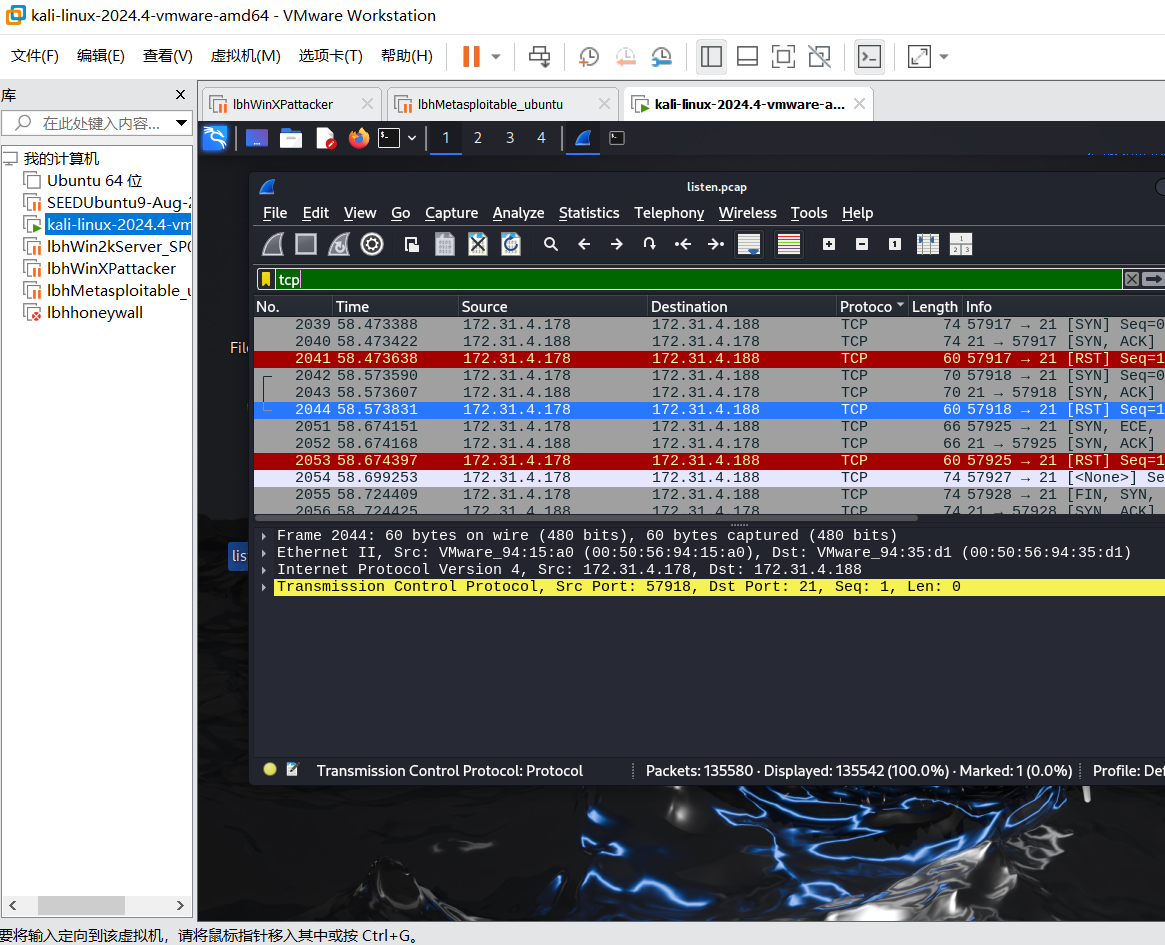
Task: Select packet 2041 RST row
Action: 710,359
